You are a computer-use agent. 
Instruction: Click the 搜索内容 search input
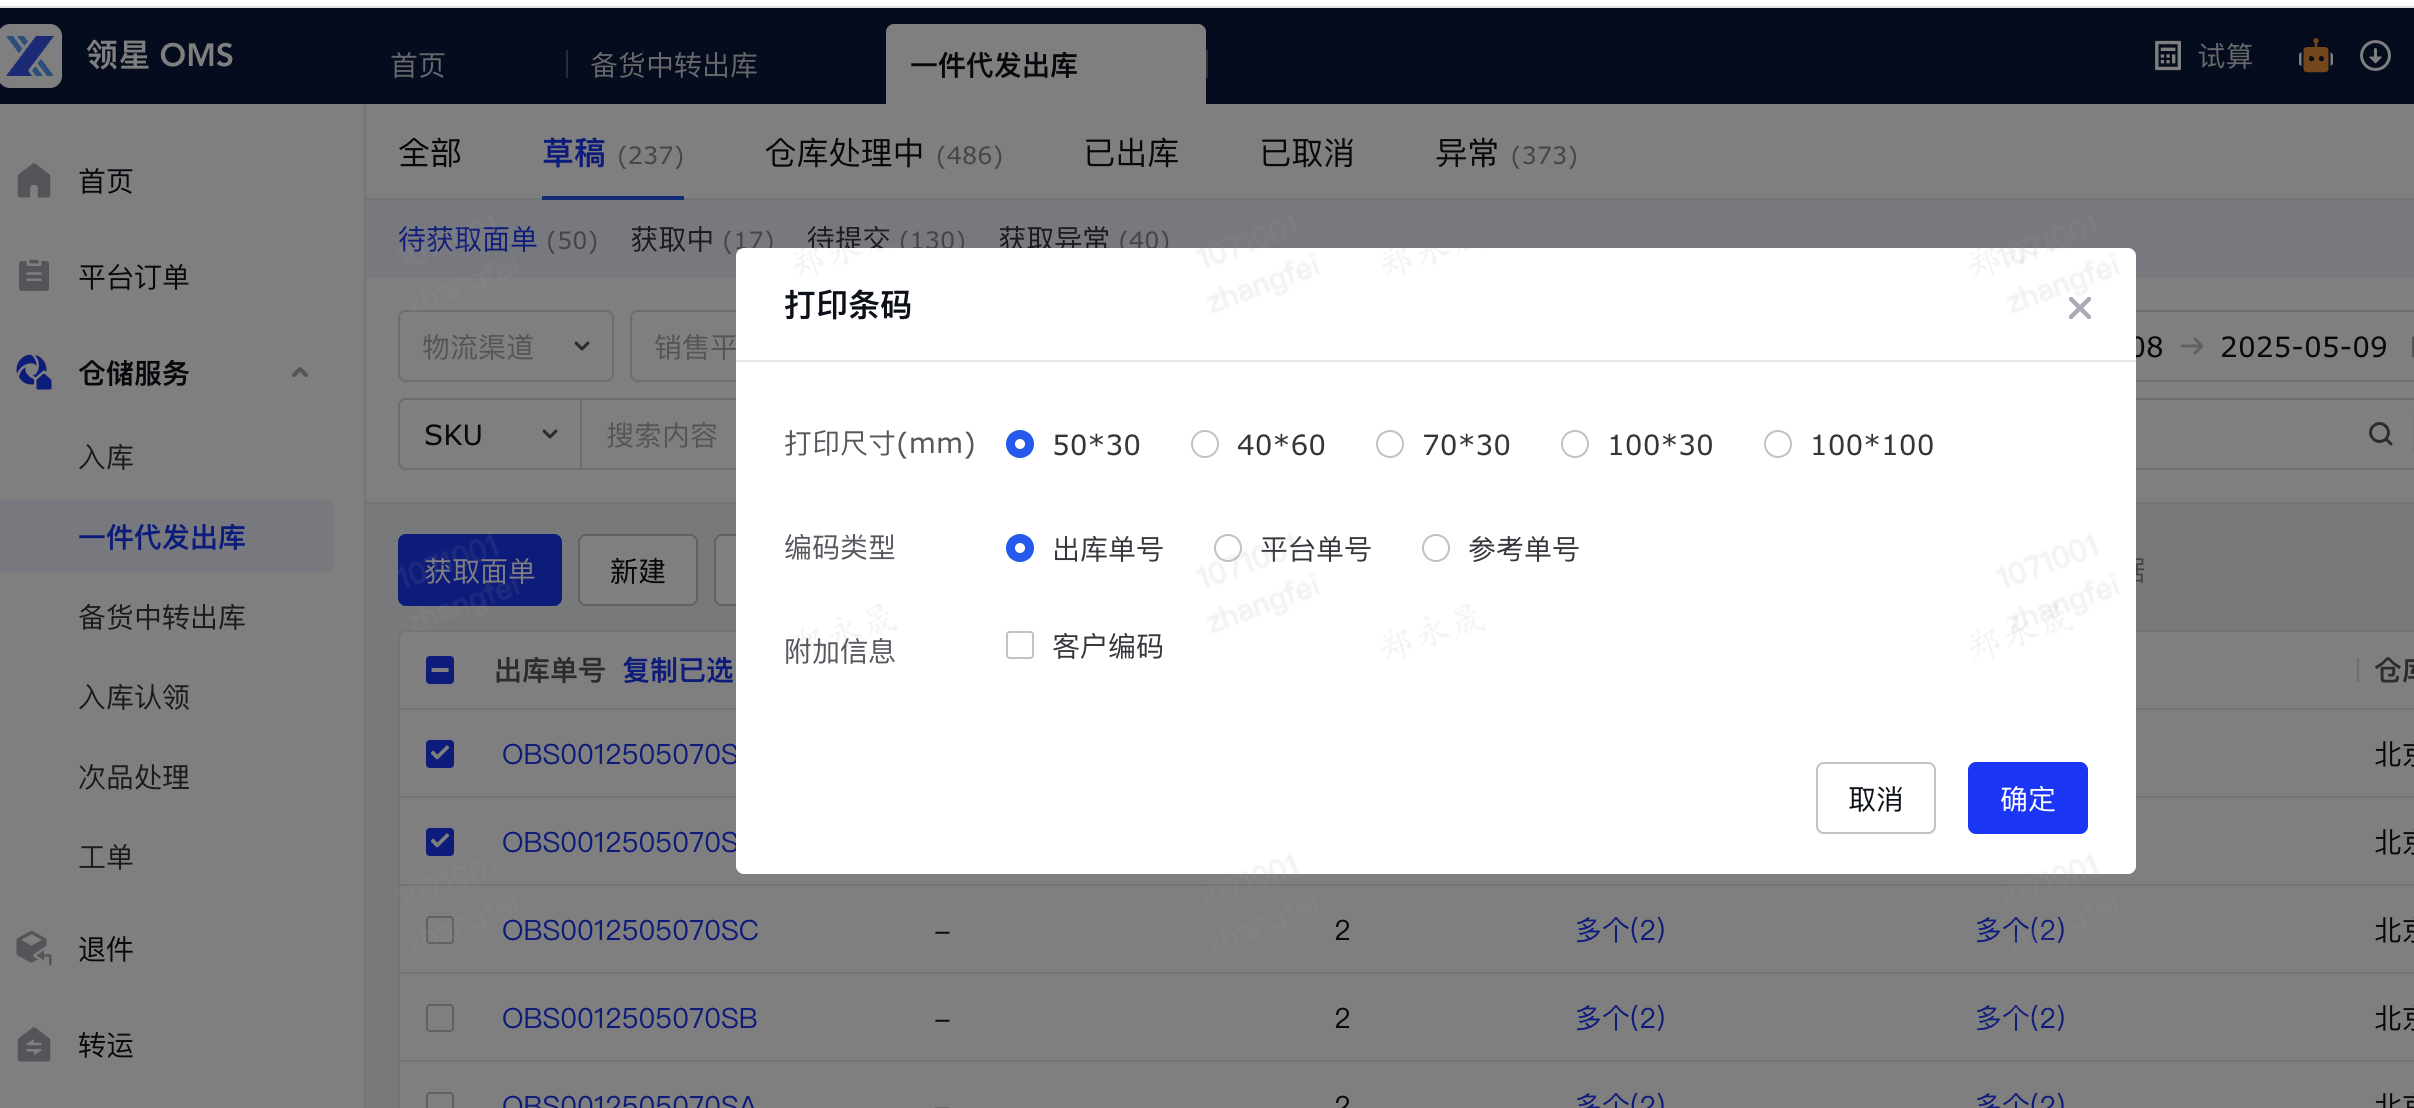[x=660, y=434]
